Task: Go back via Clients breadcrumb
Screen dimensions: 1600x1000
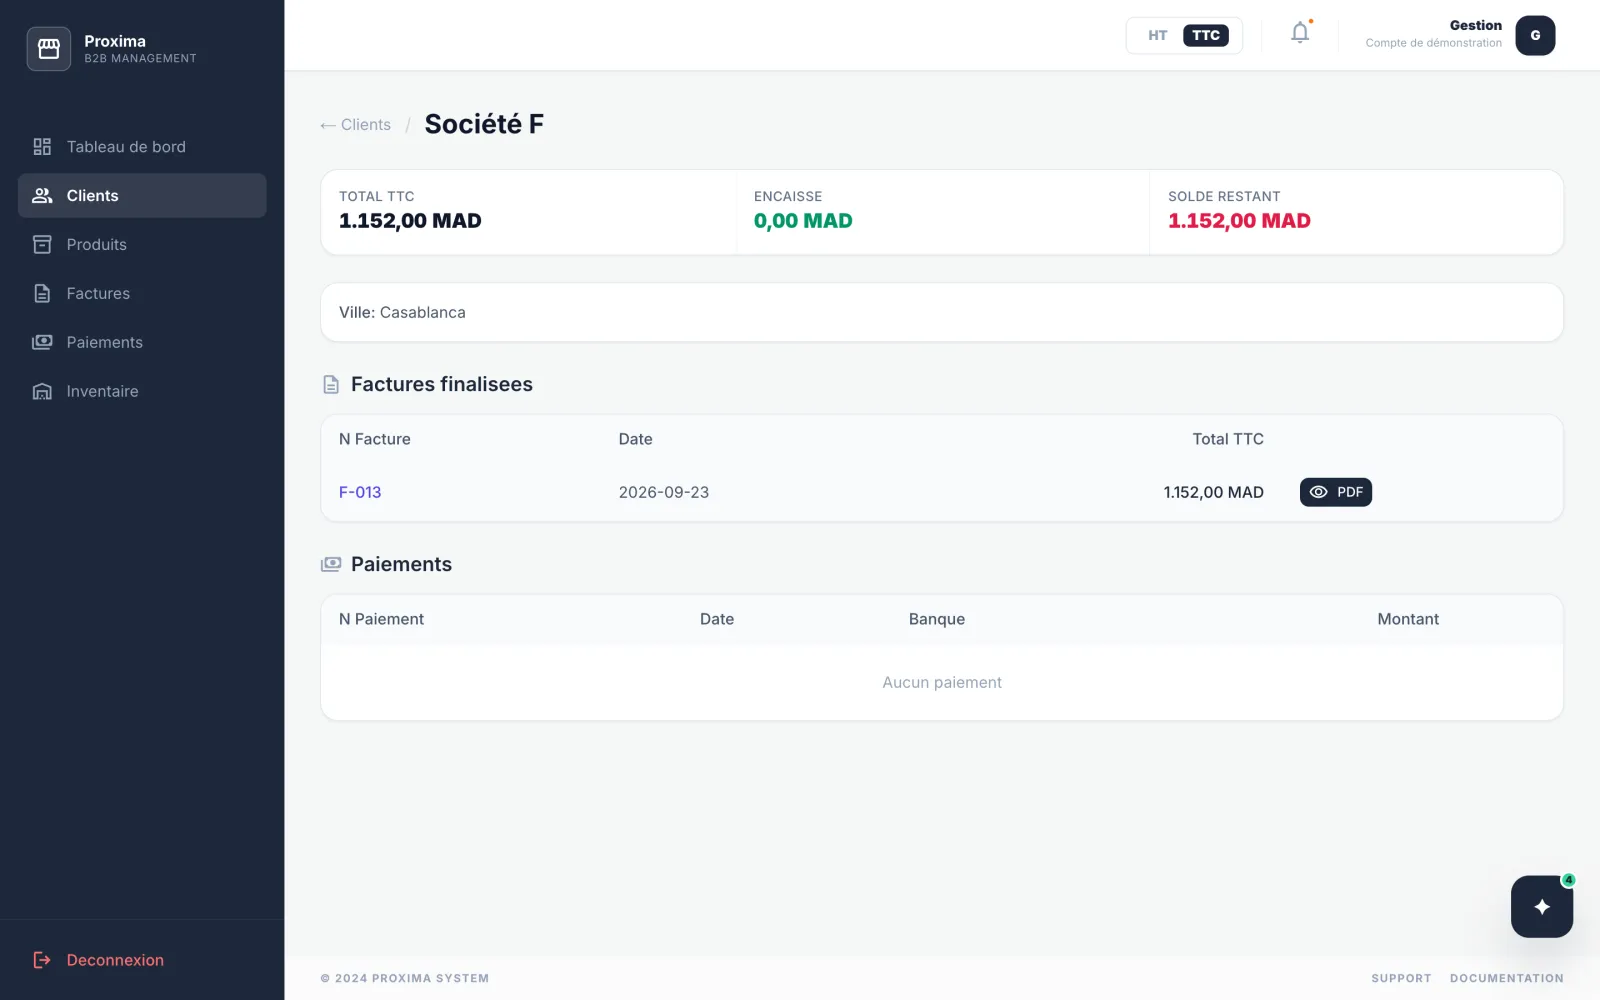Action: pos(355,125)
